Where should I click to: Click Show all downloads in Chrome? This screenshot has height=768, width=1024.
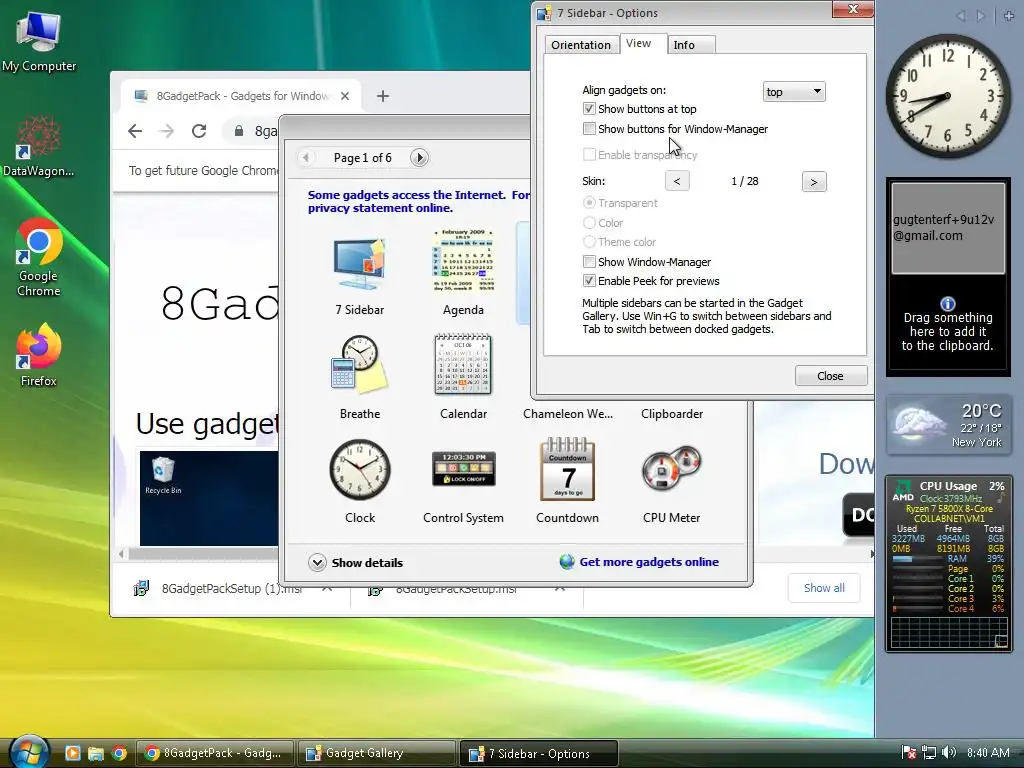[x=824, y=588]
